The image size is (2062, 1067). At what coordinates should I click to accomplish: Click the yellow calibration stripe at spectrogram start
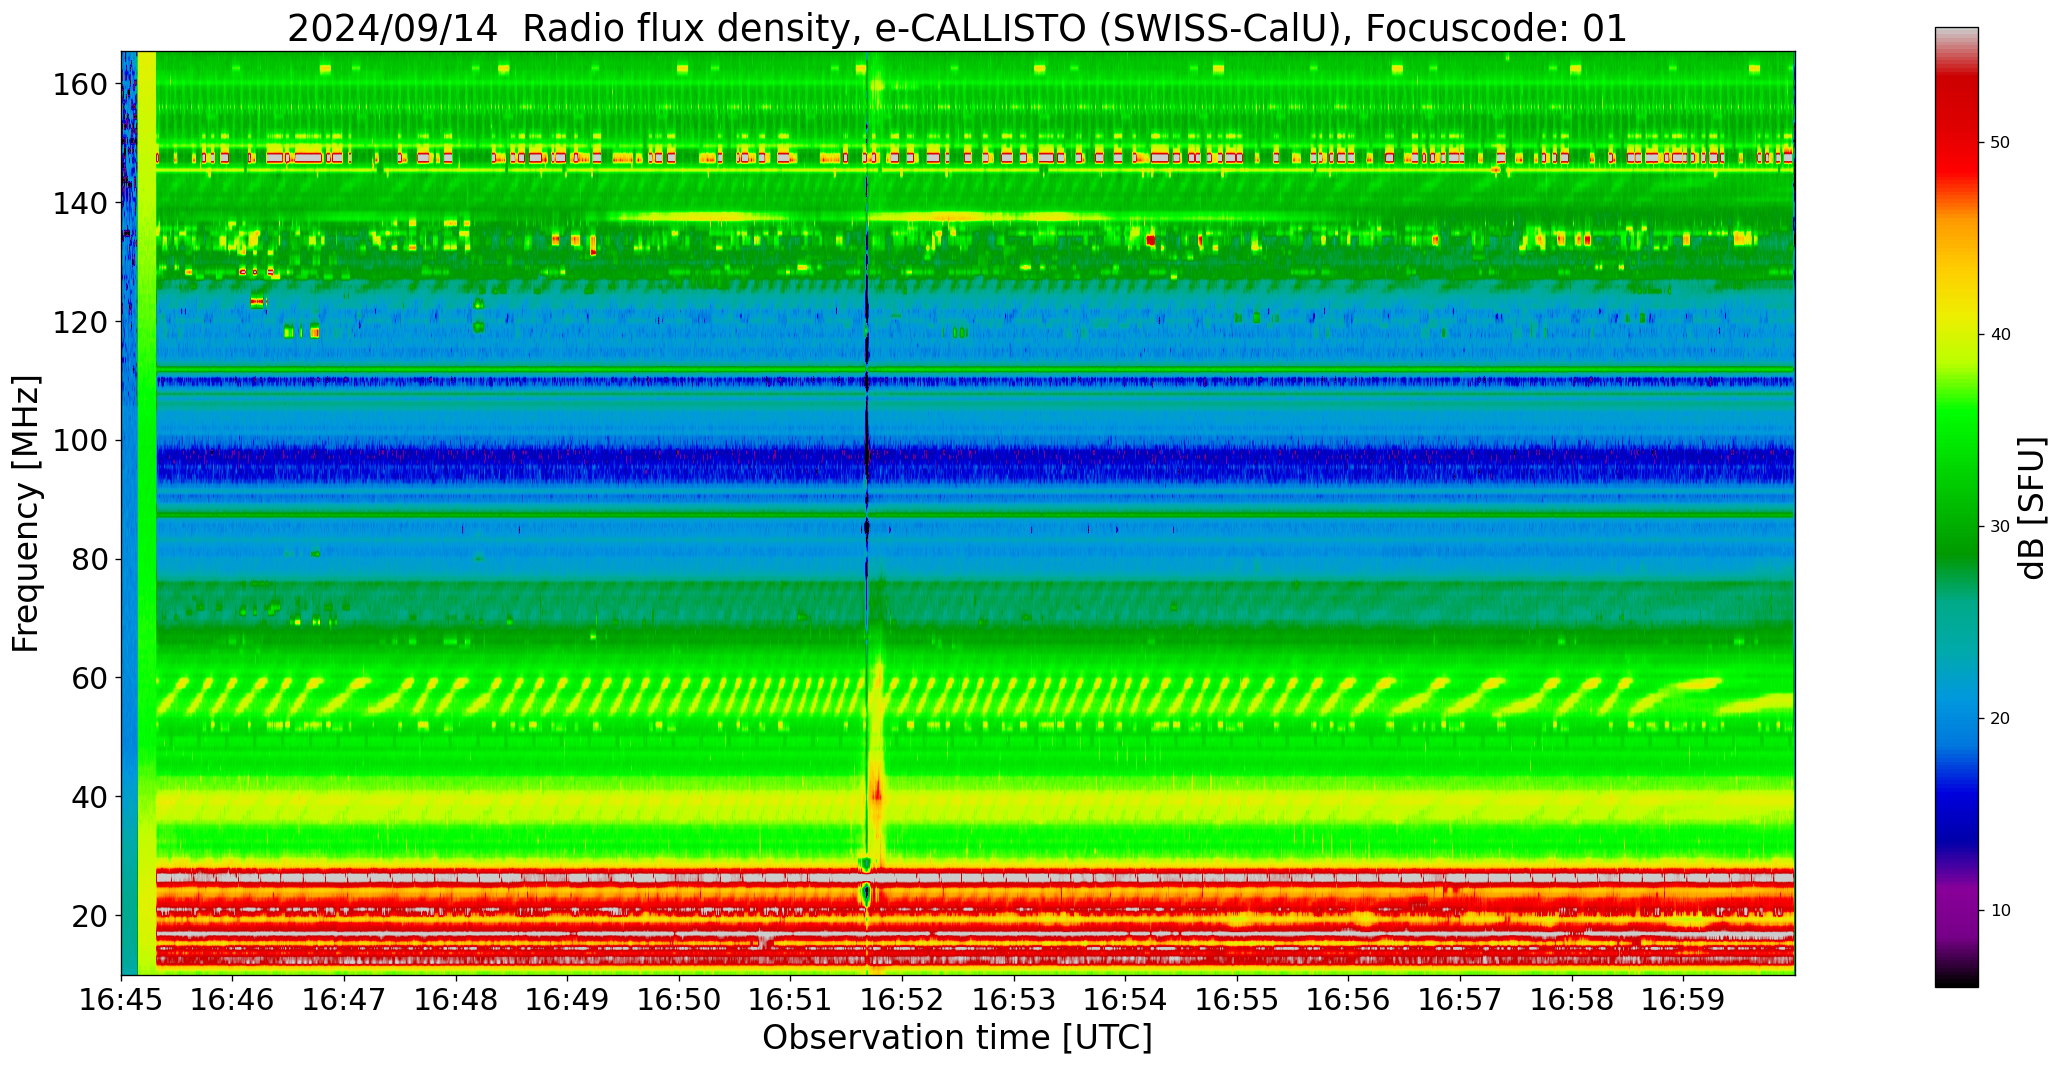[x=147, y=513]
